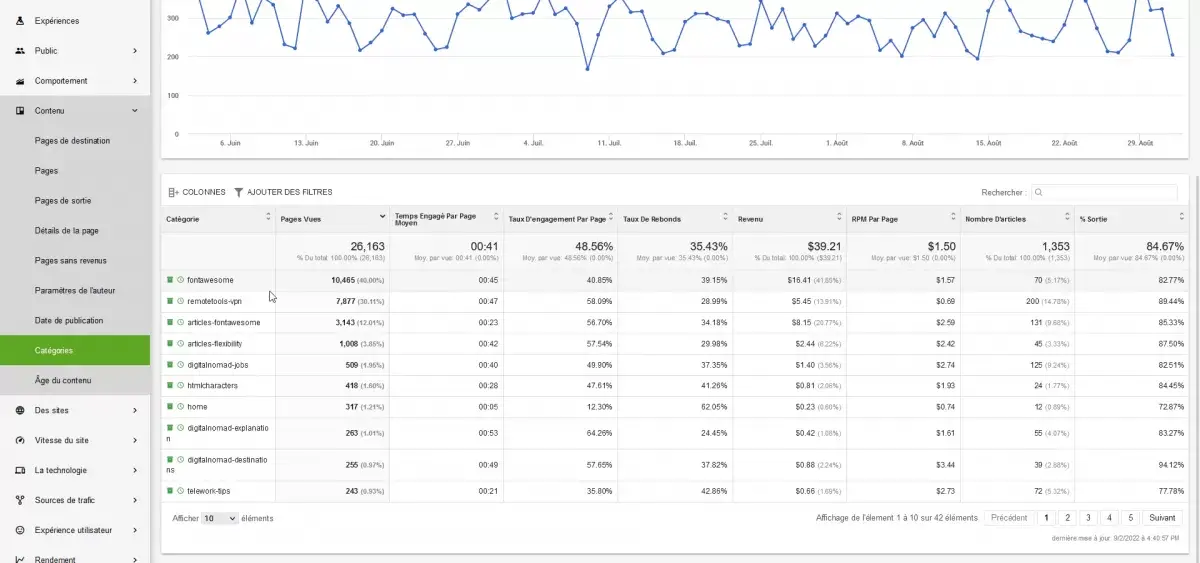
Task: Click the Expériences flask icon in sidebar
Action: tap(20, 21)
